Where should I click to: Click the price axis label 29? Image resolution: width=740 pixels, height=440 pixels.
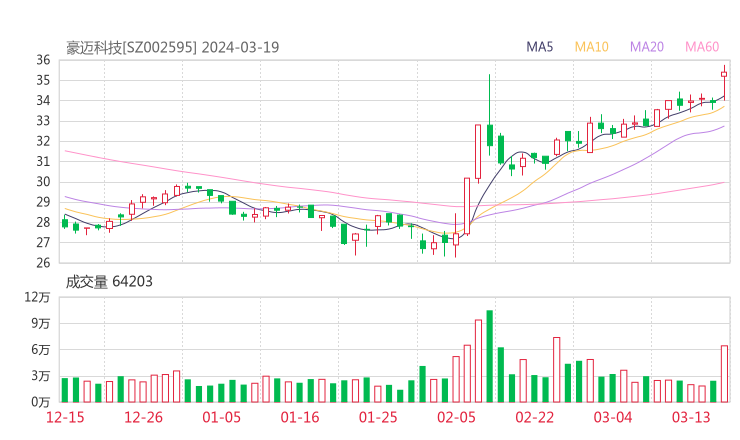coord(43,202)
